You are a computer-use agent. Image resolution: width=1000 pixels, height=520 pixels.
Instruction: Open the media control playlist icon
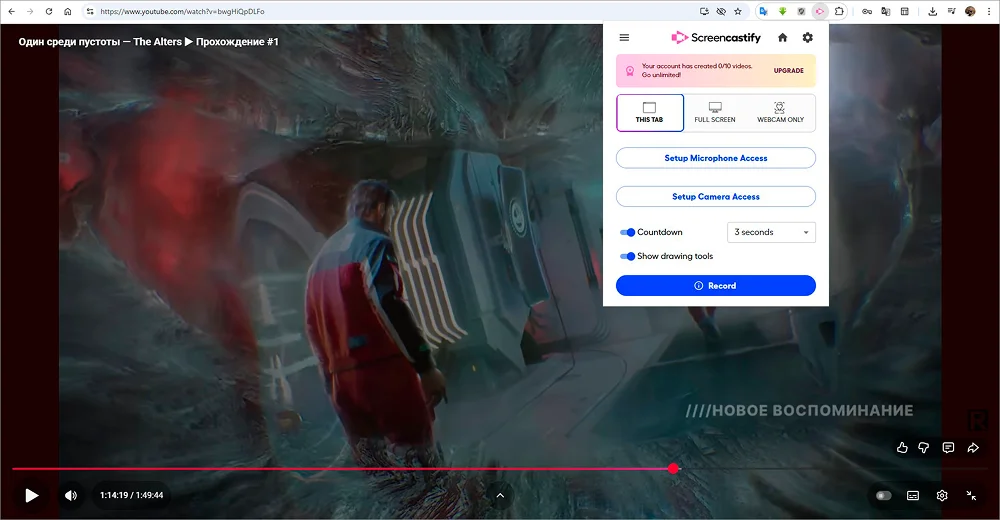click(952, 11)
